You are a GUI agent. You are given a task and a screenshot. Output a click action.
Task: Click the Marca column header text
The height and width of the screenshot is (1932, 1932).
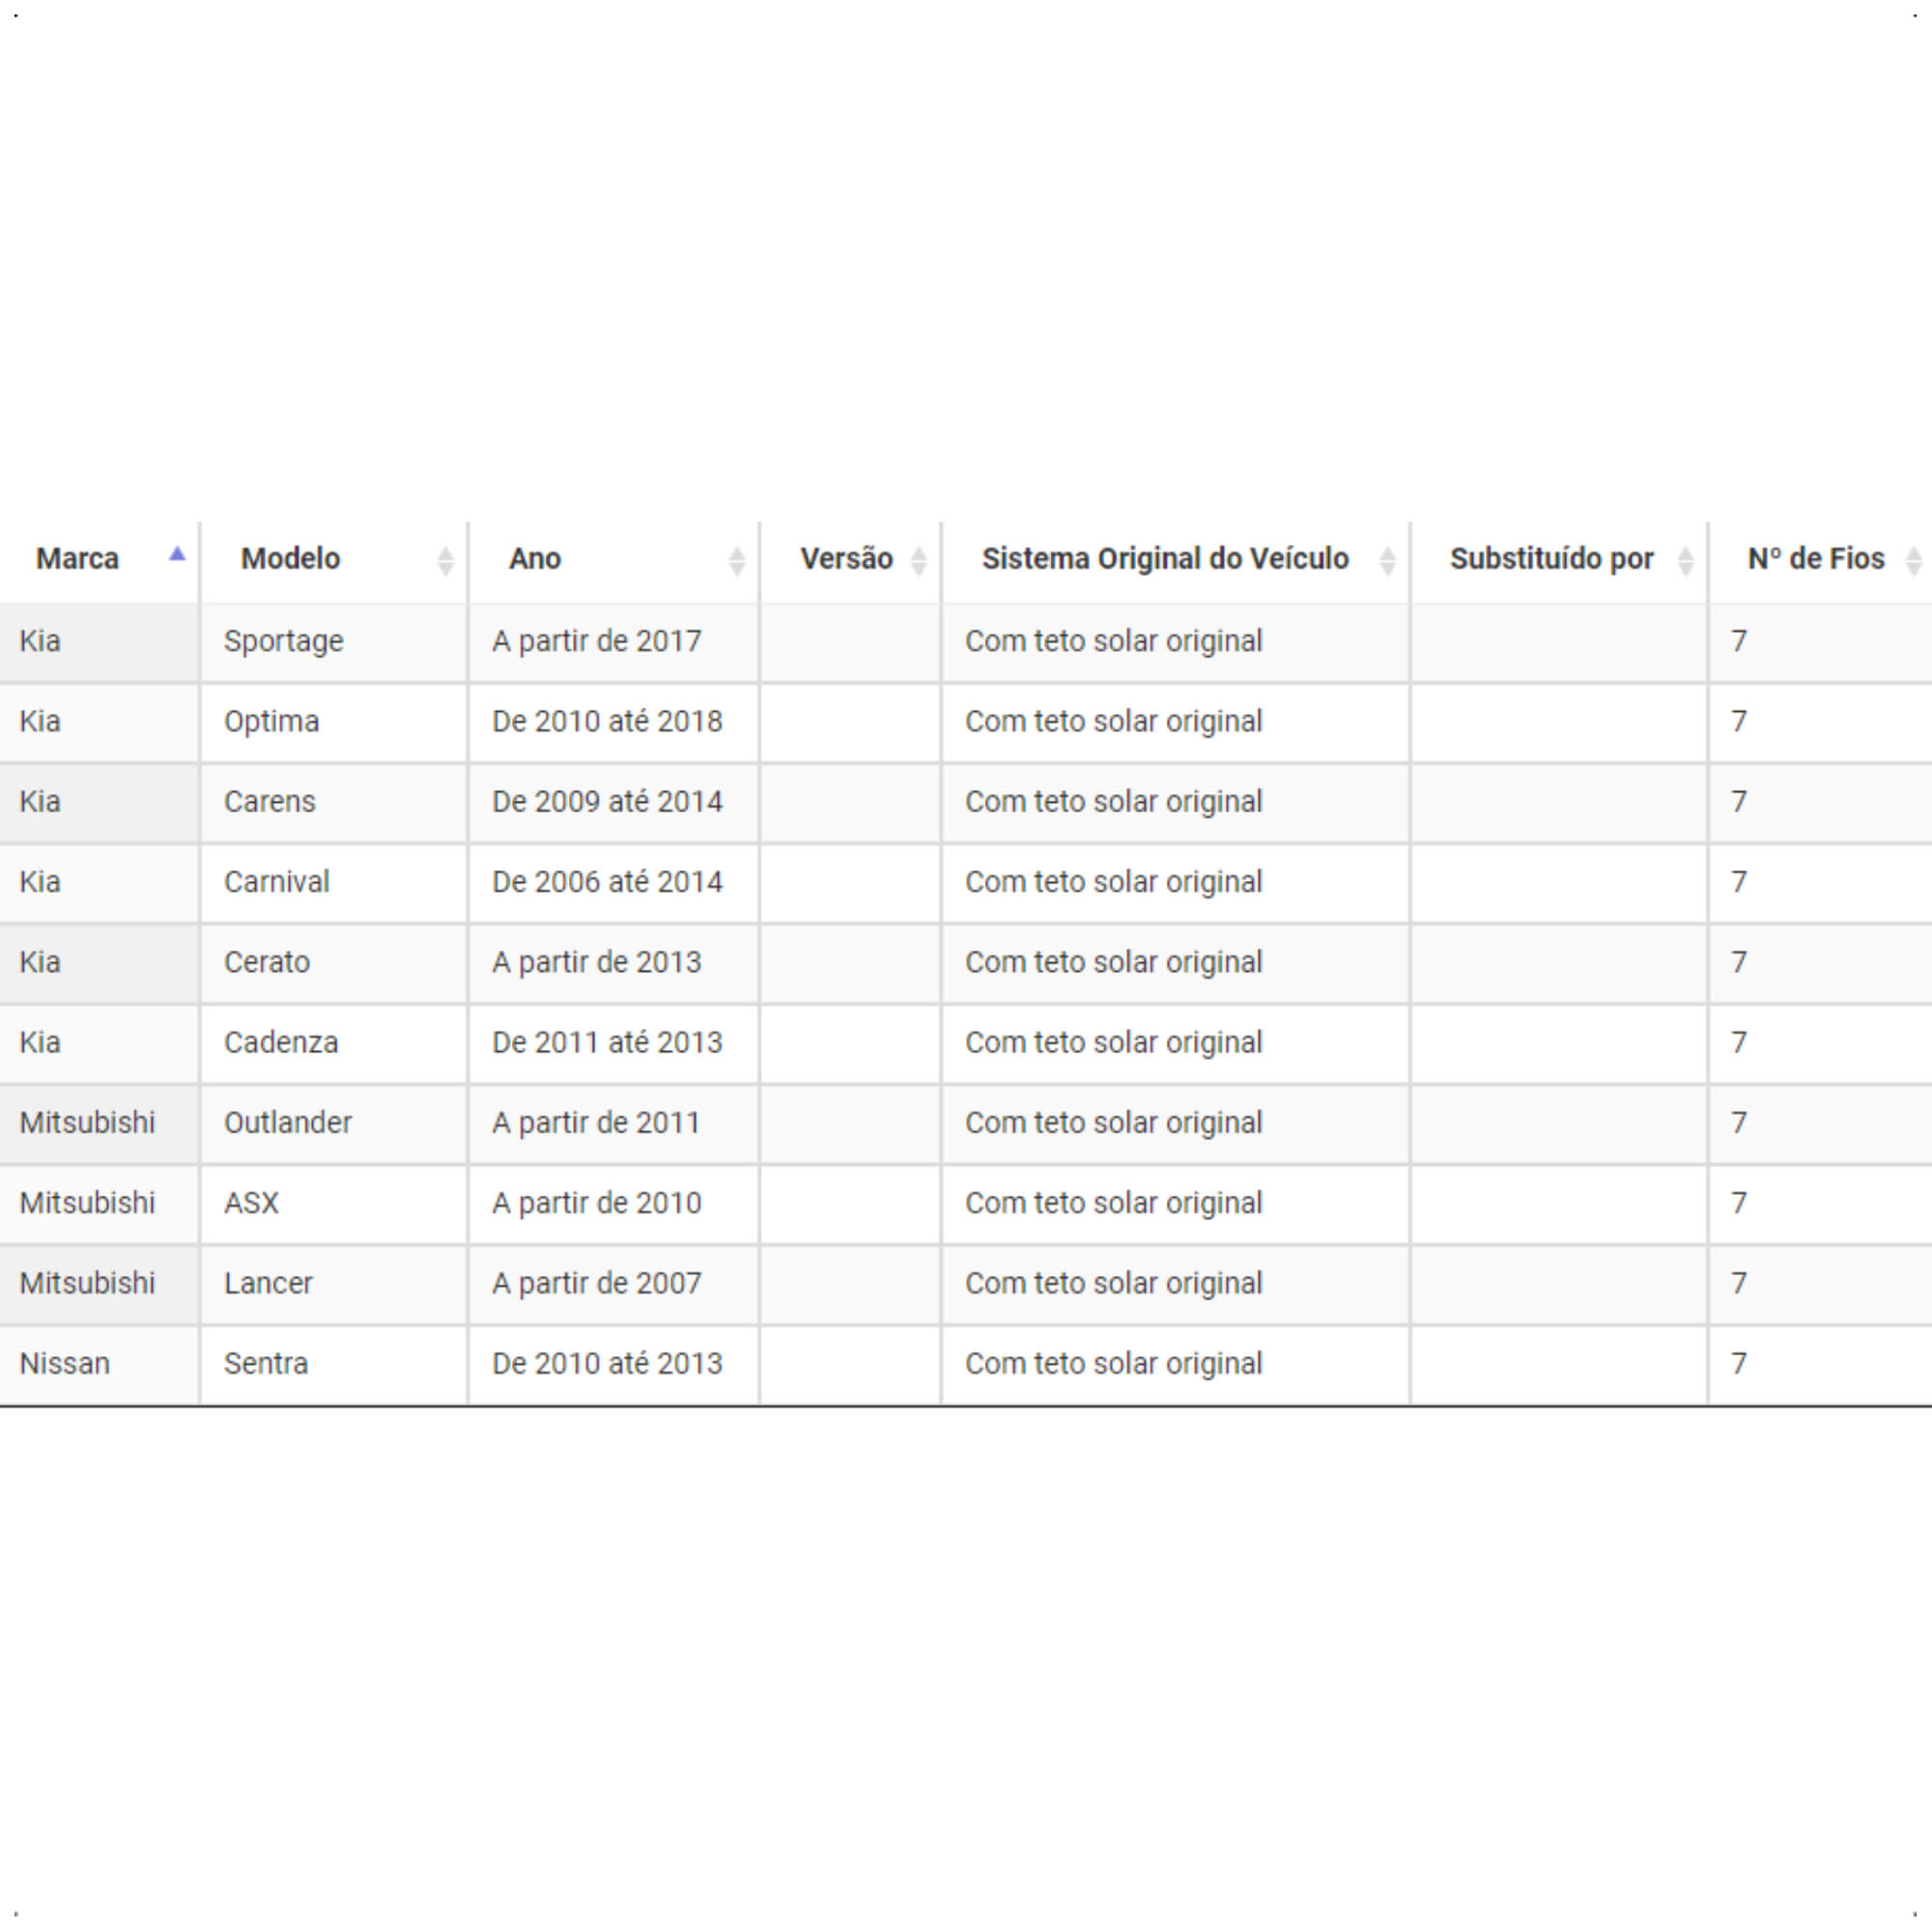77,558
